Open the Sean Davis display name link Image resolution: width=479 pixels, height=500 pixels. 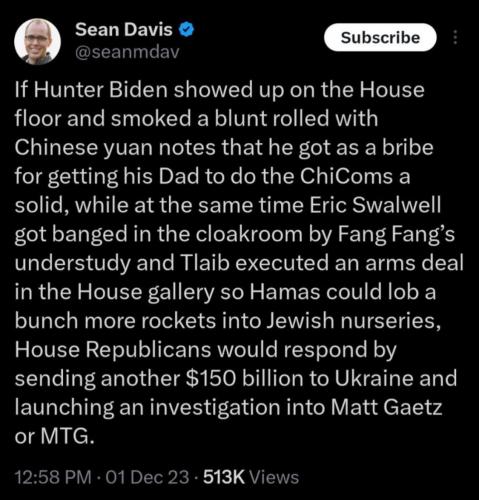click(124, 30)
